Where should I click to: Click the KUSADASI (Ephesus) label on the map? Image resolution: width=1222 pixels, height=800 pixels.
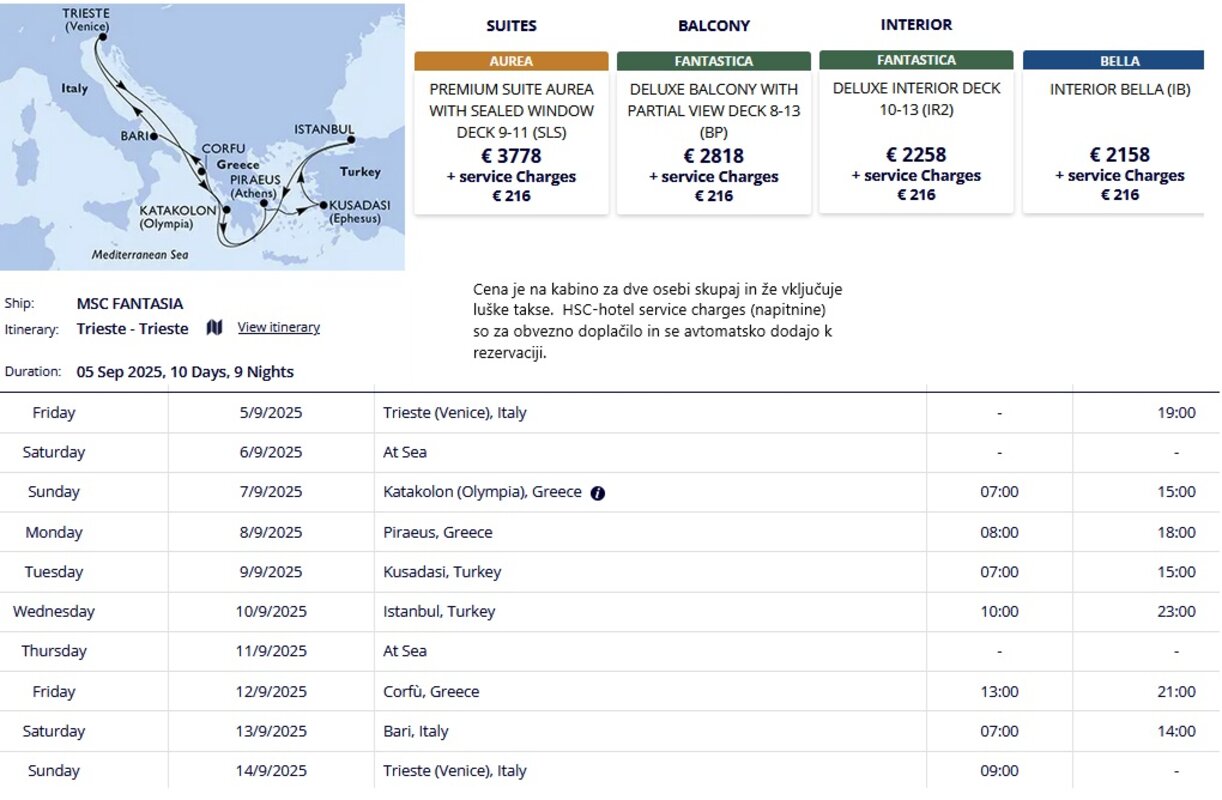[359, 212]
